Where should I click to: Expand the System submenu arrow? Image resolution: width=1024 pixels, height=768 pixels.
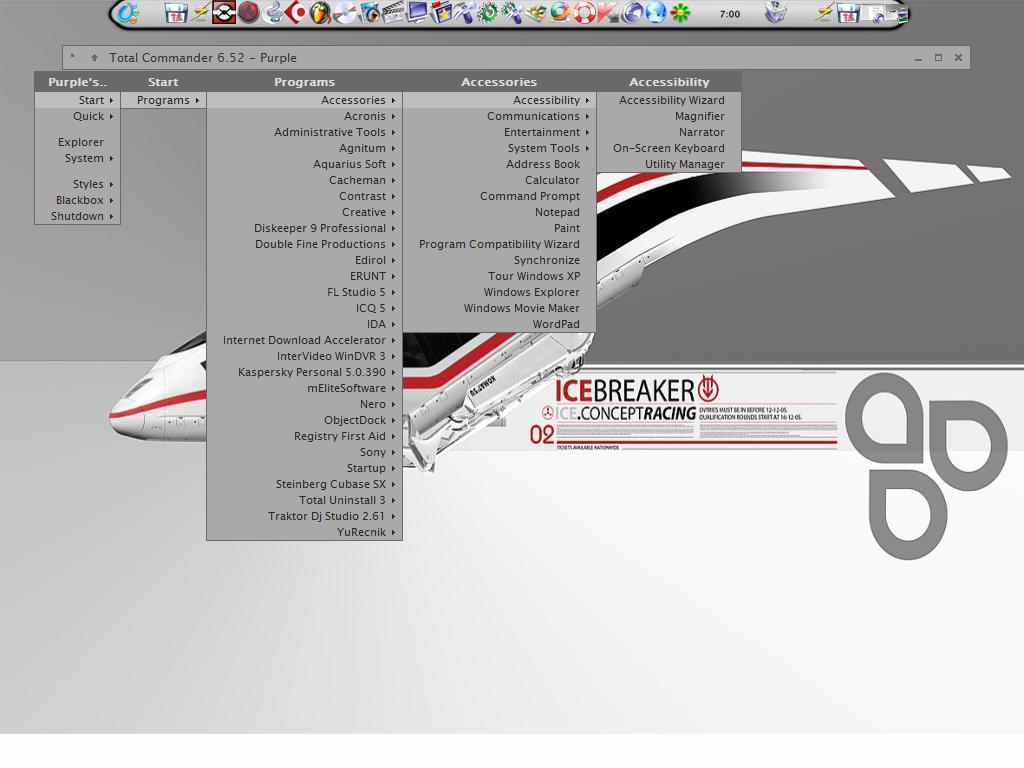[x=111, y=158]
